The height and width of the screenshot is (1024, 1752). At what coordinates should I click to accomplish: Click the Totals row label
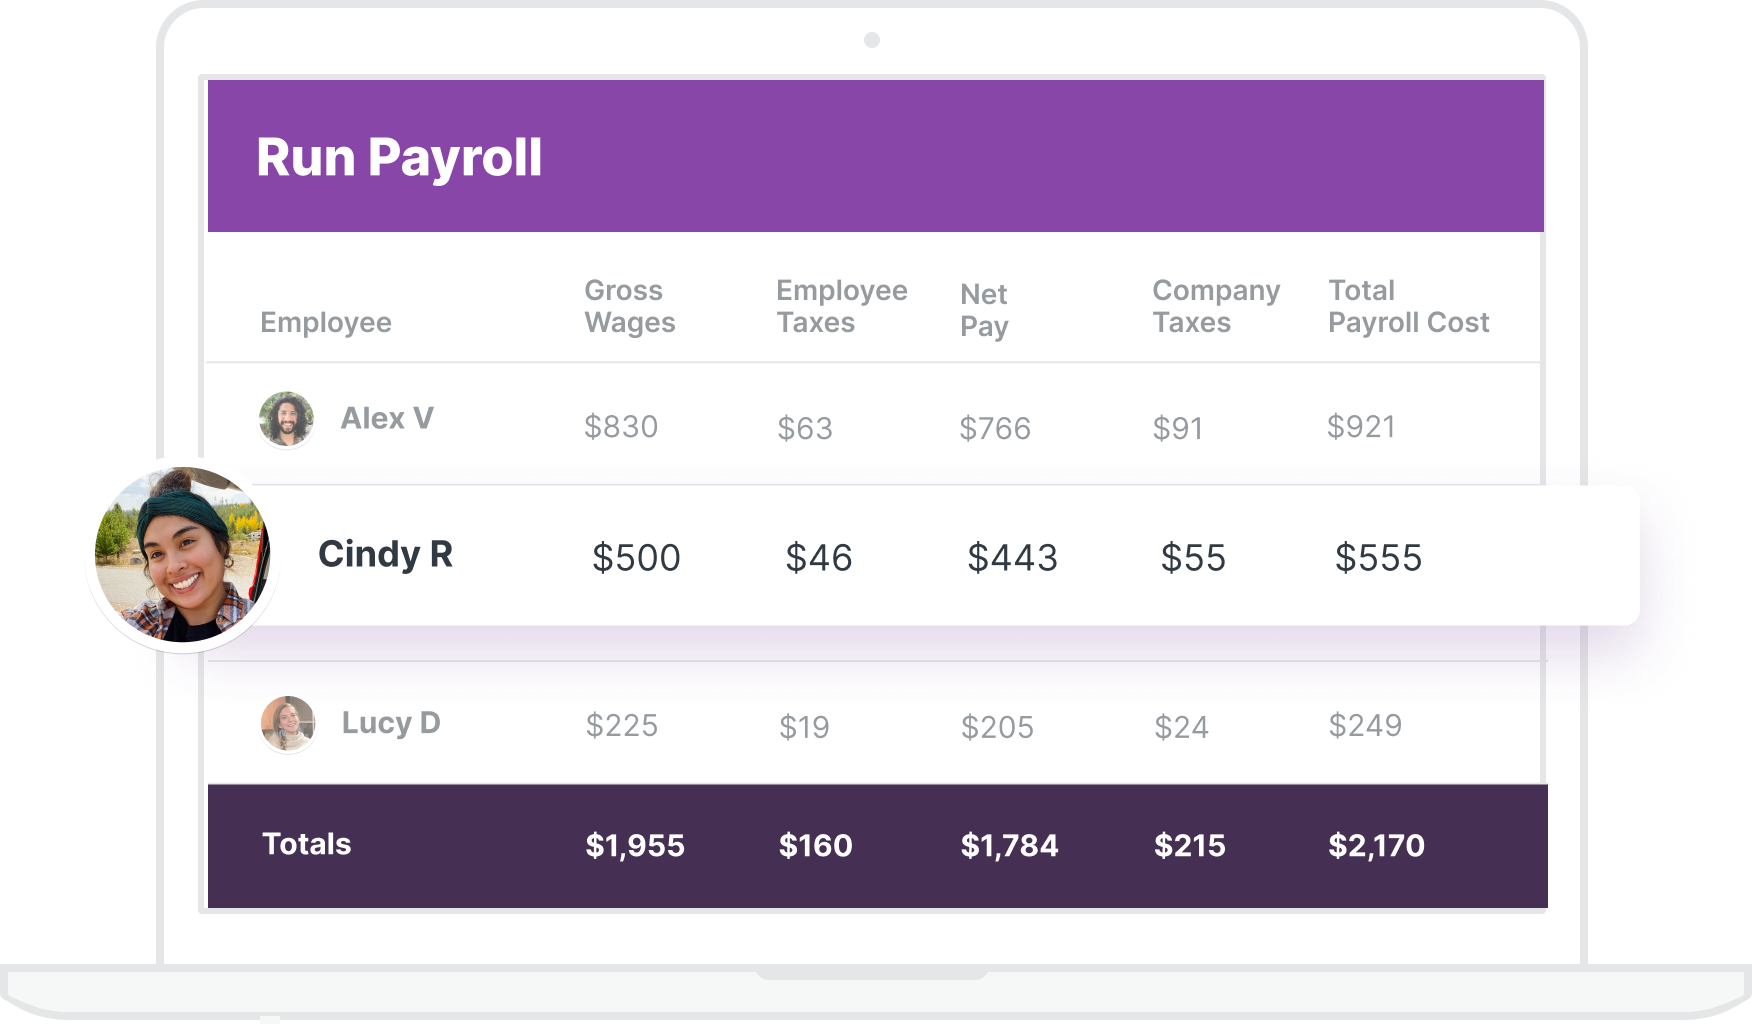pos(307,844)
